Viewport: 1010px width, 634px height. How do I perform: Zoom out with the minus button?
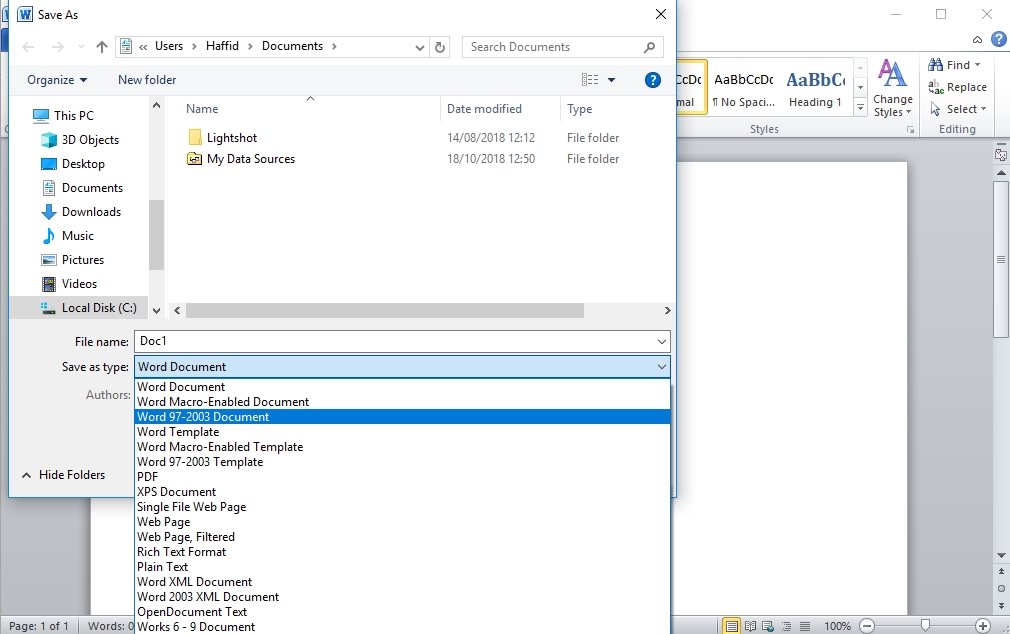point(868,626)
